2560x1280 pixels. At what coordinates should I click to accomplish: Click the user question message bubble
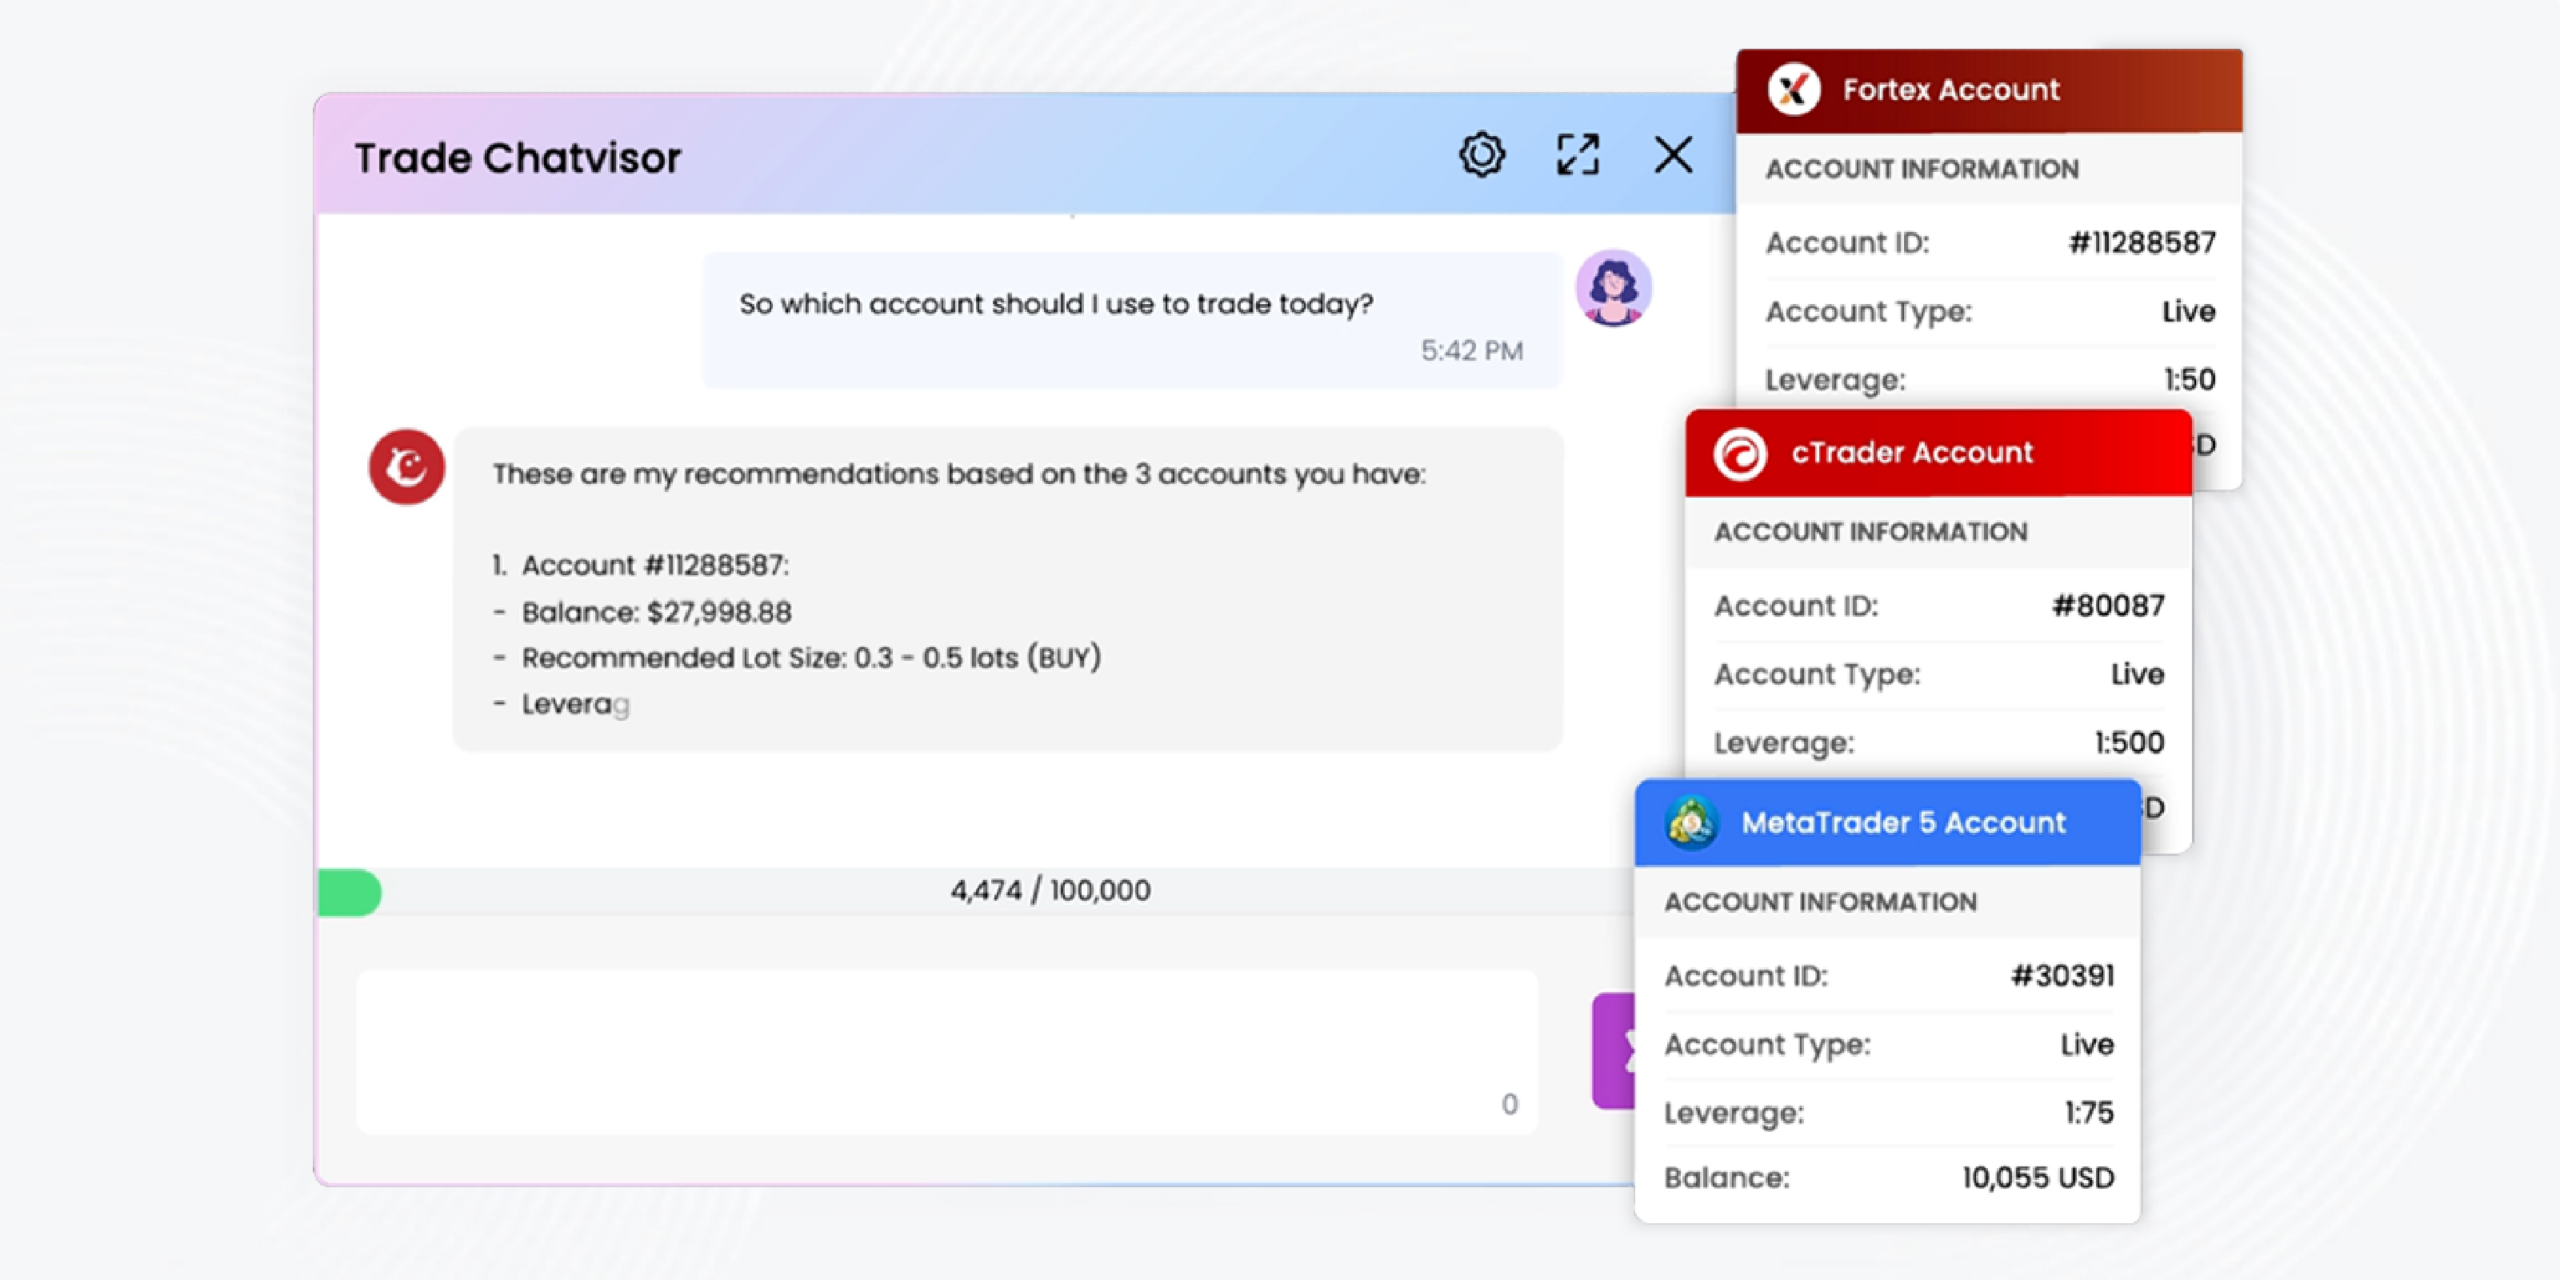point(1130,320)
